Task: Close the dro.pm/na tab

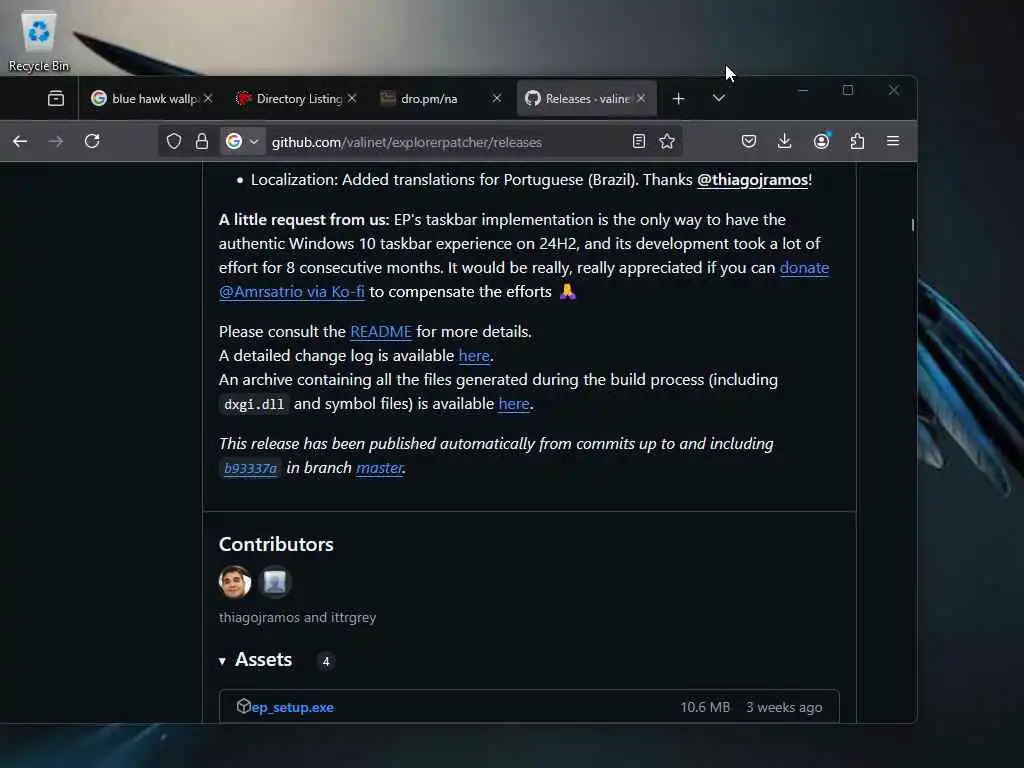Action: point(497,98)
